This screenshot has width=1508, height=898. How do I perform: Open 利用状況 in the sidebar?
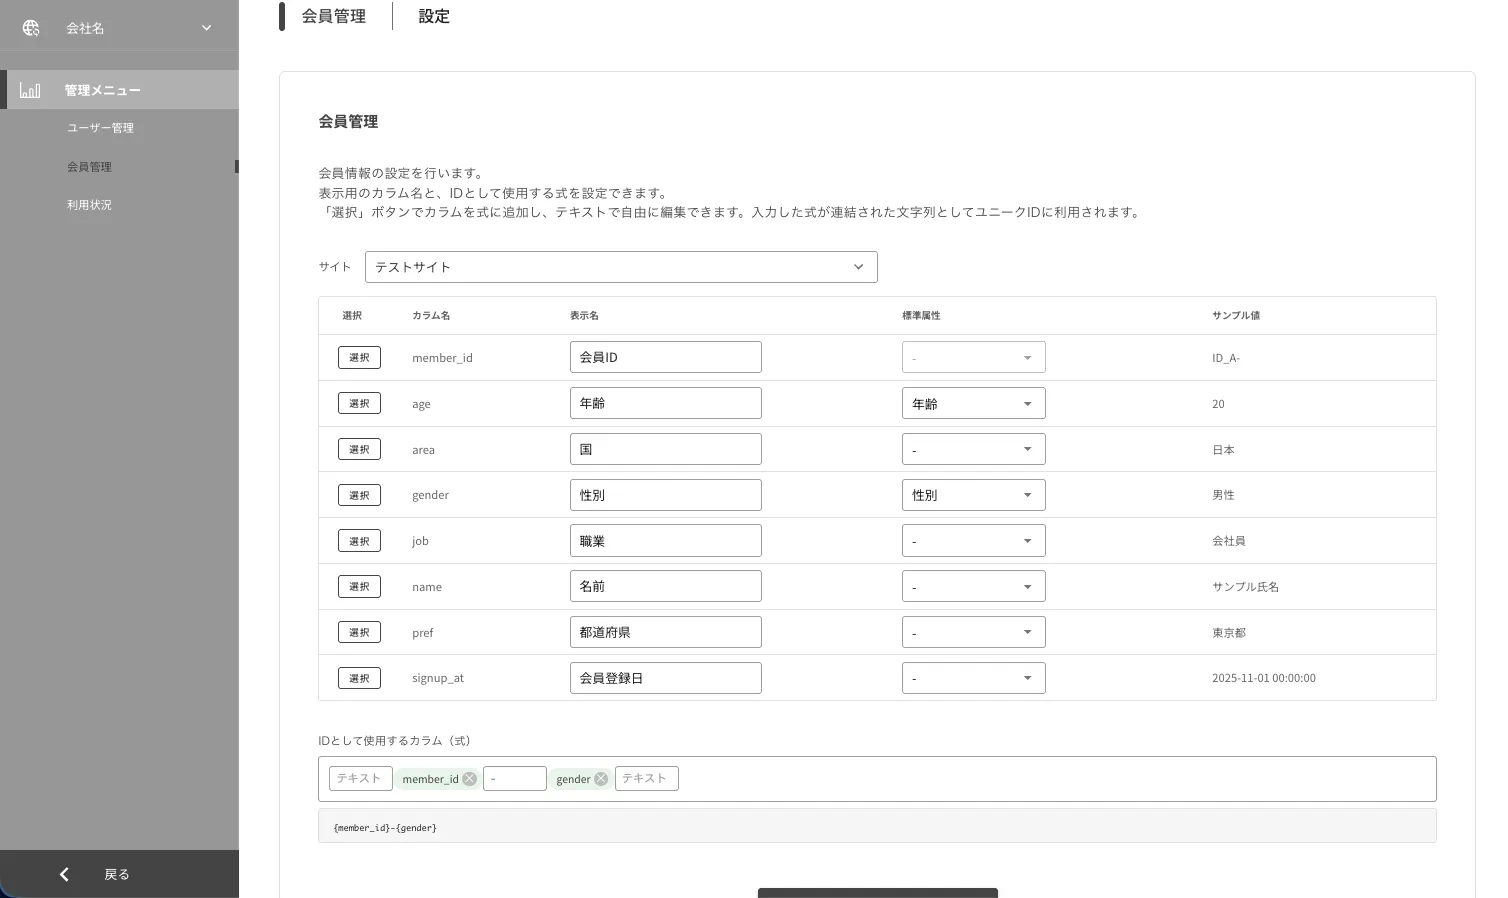coord(89,205)
